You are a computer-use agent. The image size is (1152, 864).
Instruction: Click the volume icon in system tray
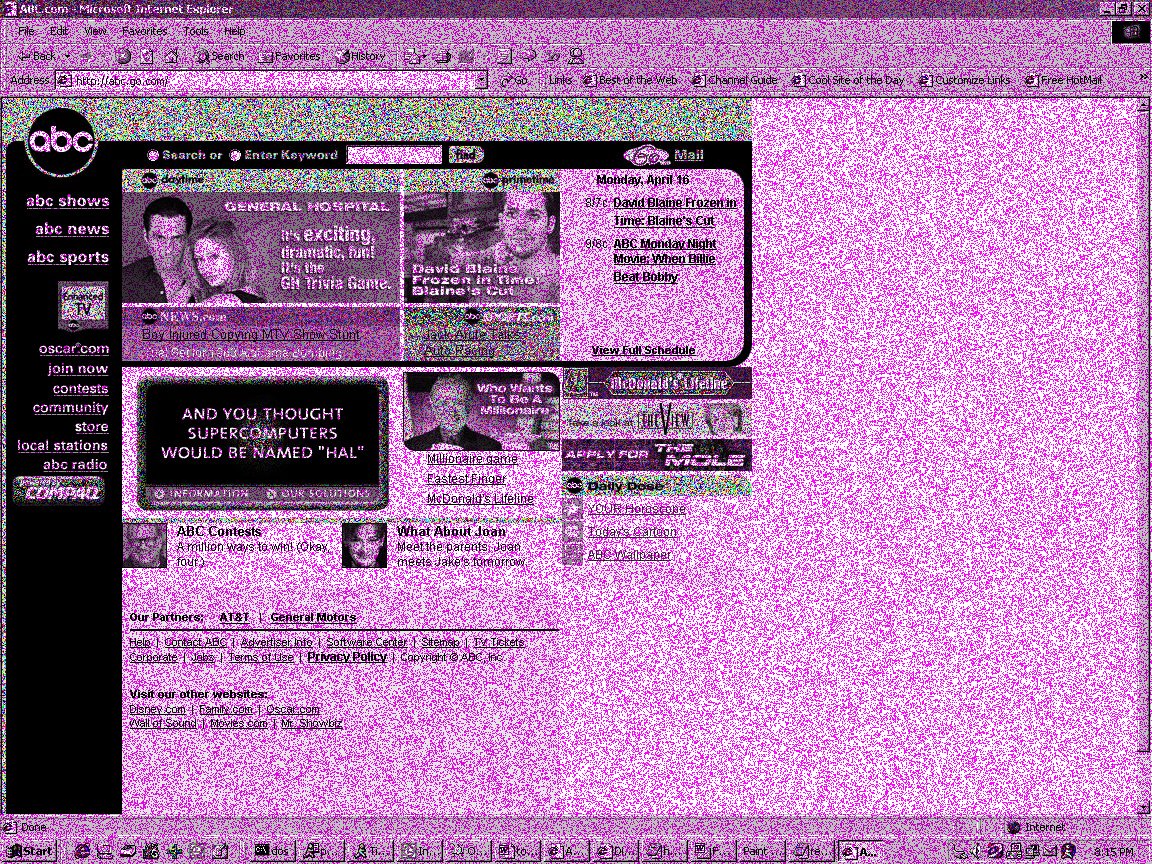(976, 851)
